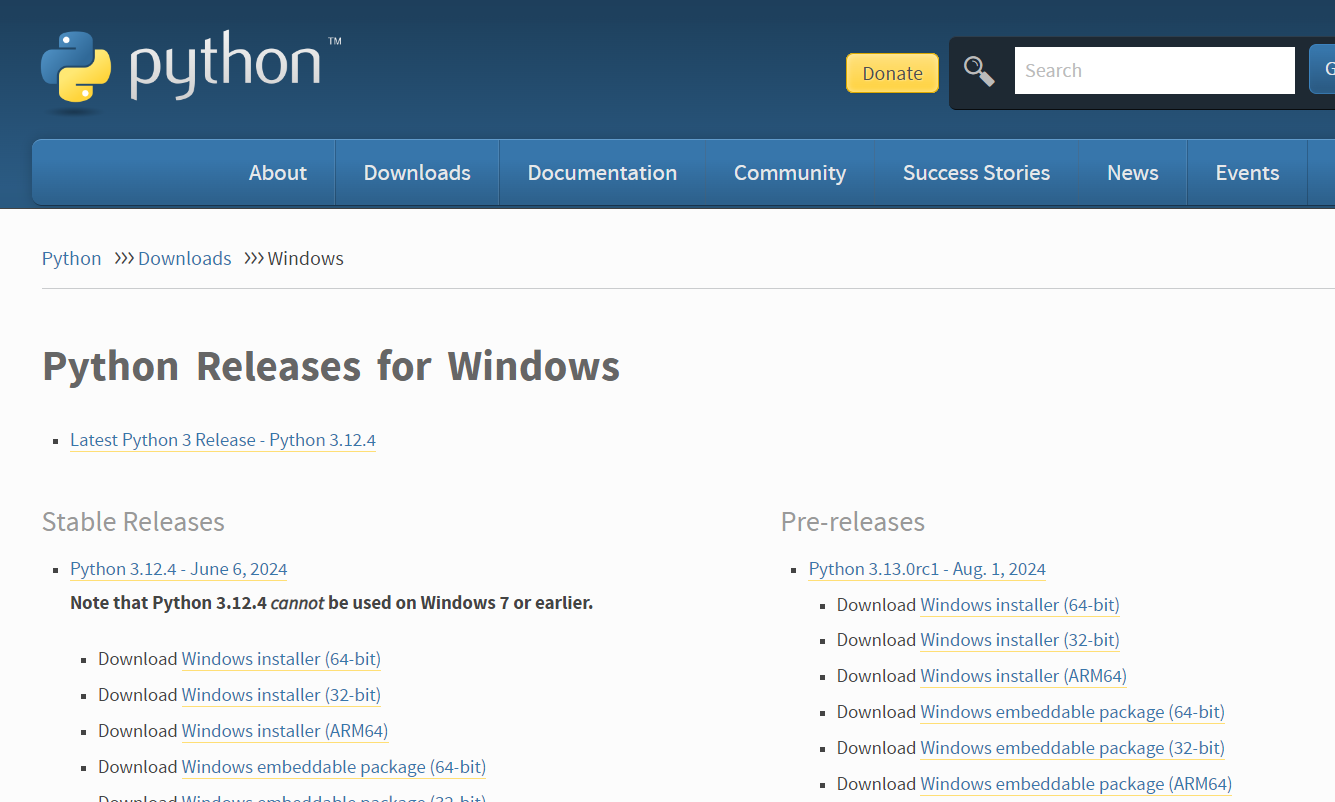This screenshot has width=1335, height=802.
Task: Download pre-release embeddable package (ARM64)
Action: [x=1076, y=784]
